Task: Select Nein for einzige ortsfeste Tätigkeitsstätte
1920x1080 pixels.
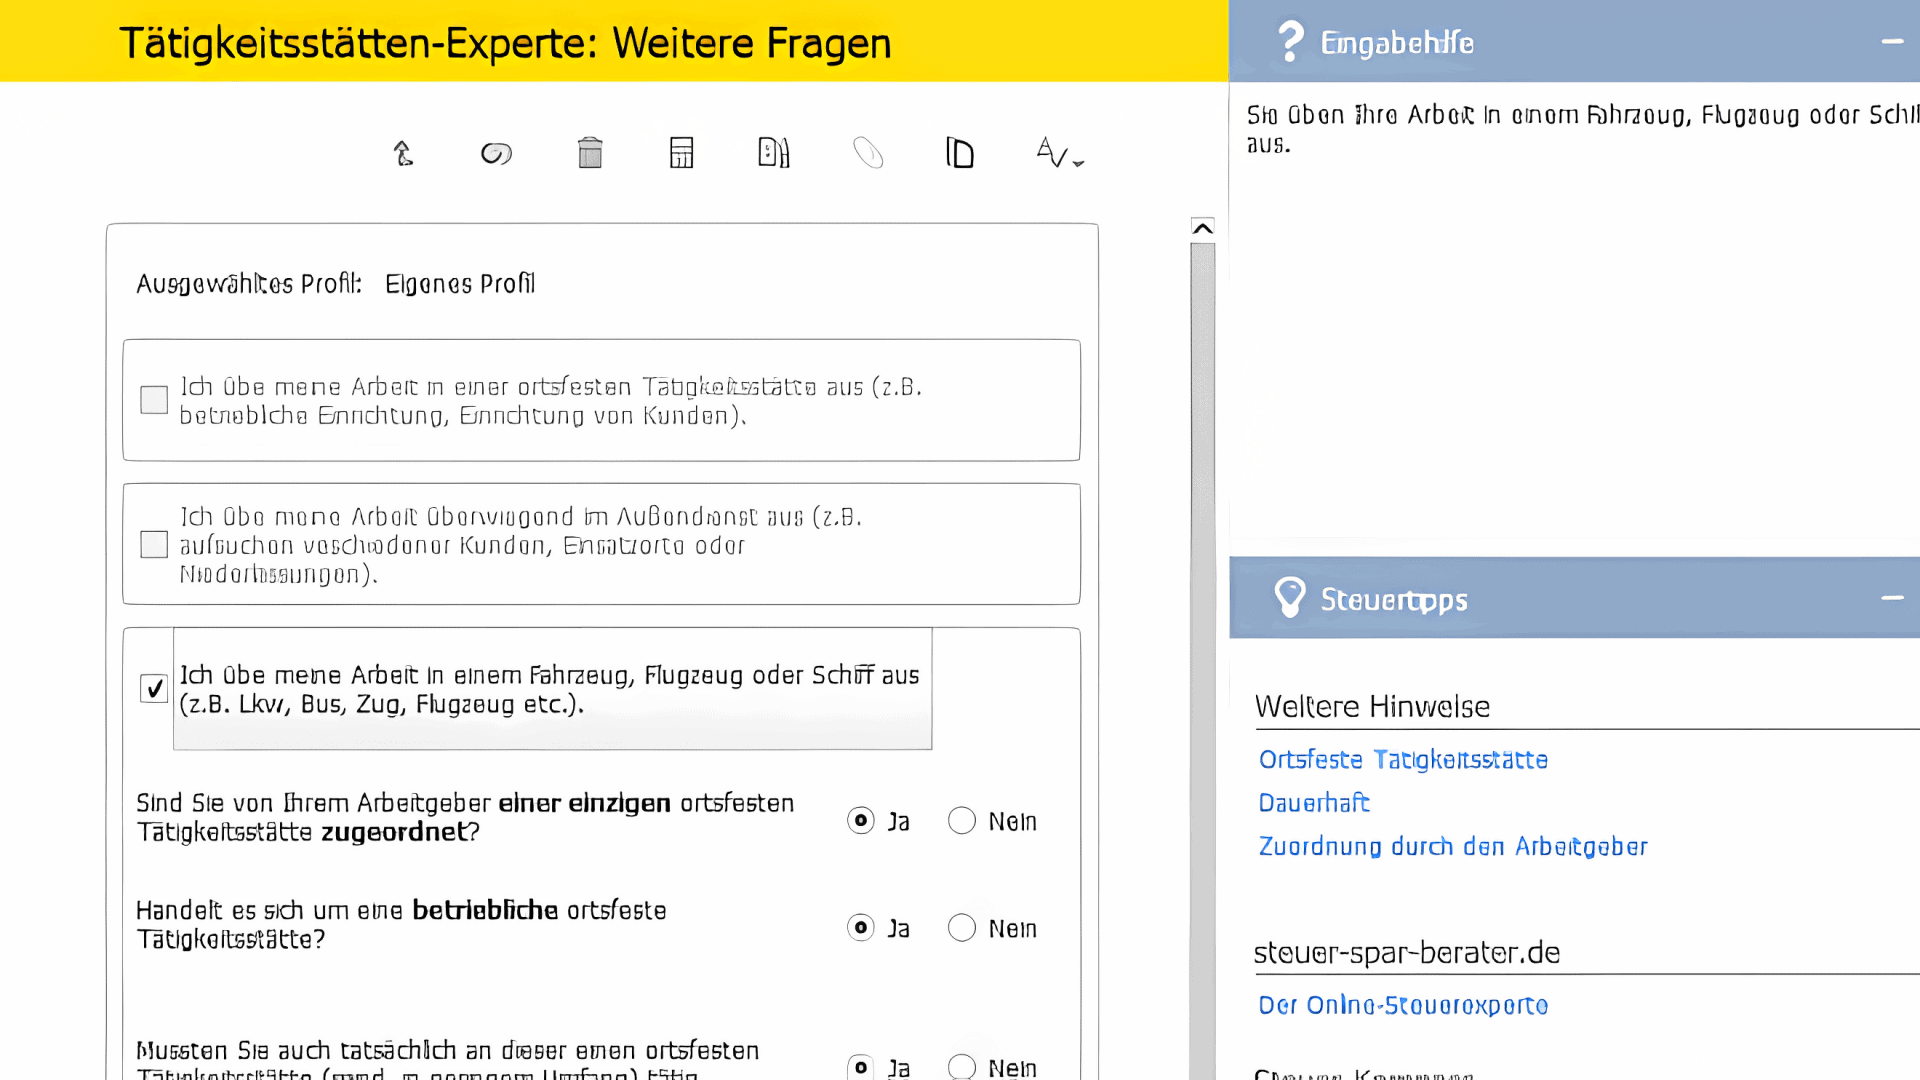Action: pos(962,820)
